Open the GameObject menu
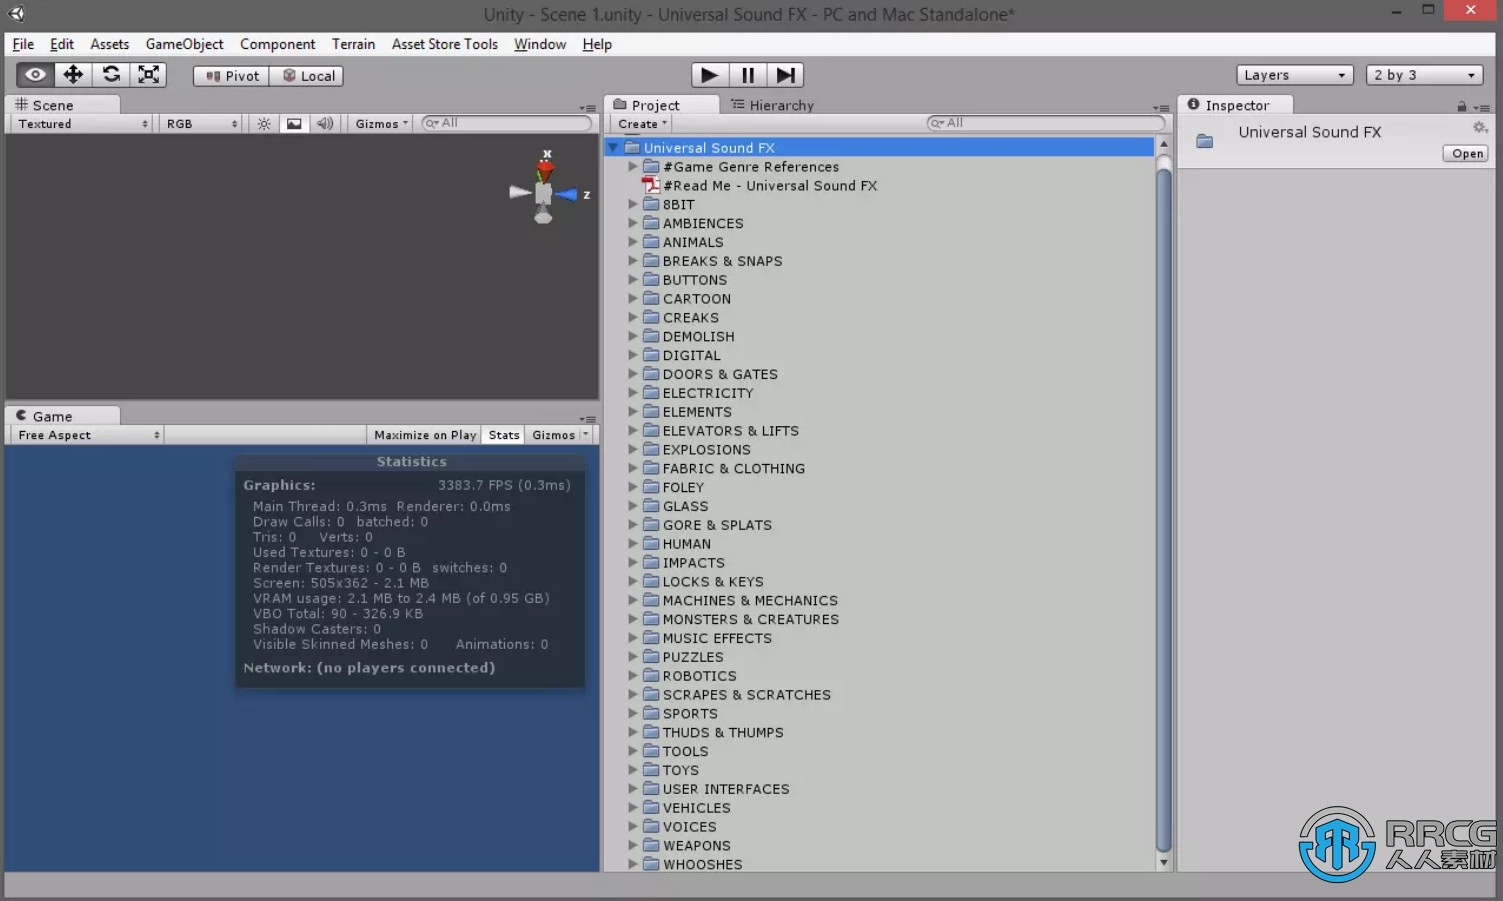This screenshot has height=901, width=1503. (185, 44)
